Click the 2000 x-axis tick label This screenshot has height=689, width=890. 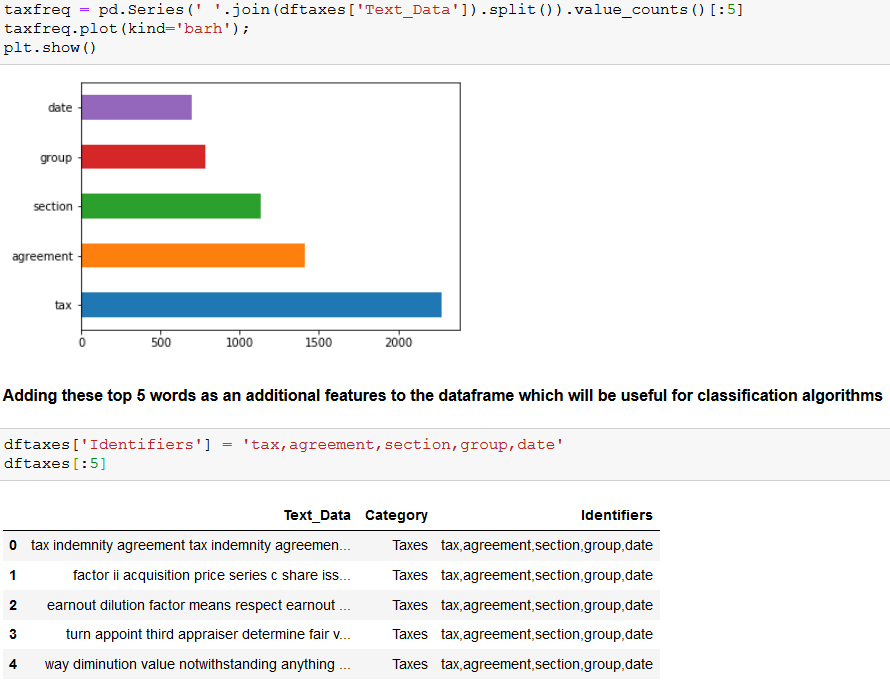pyautogui.click(x=398, y=342)
